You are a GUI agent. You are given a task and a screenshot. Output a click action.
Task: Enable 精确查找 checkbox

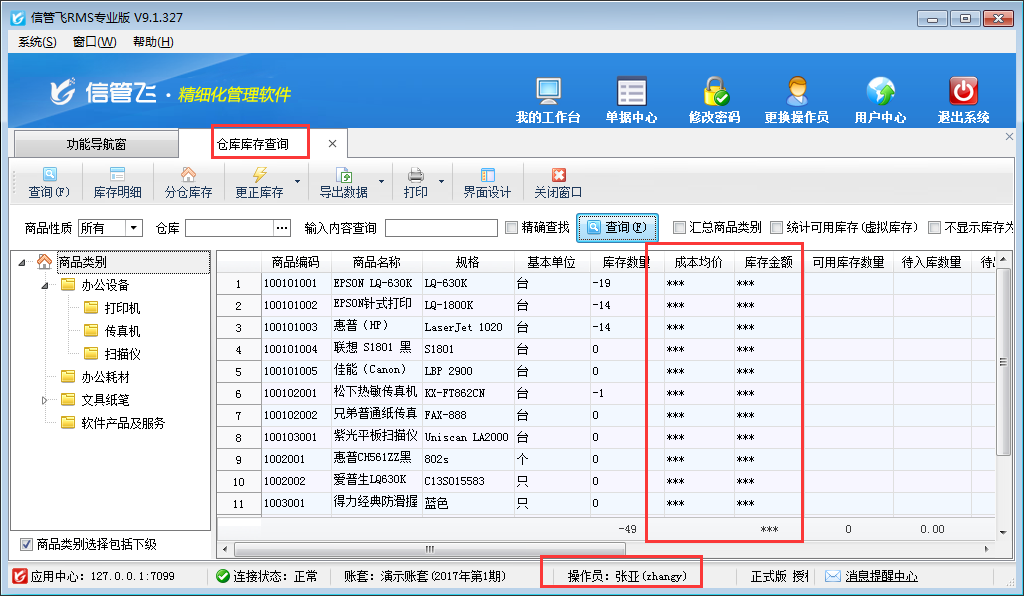pos(513,228)
